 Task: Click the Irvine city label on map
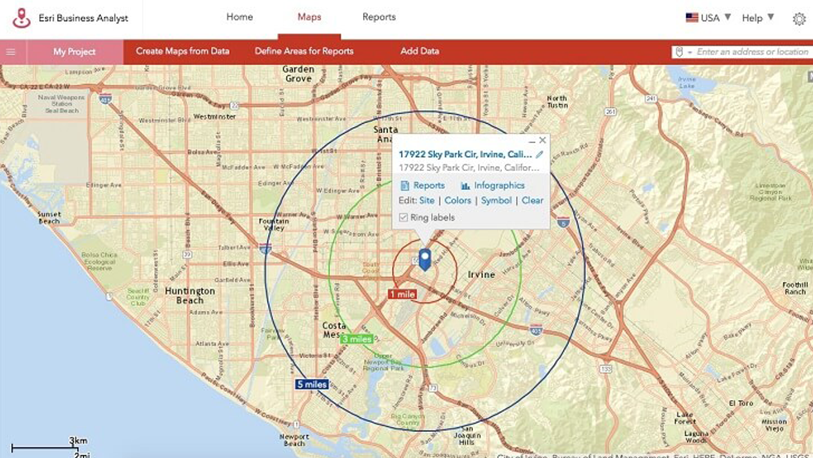[481, 274]
